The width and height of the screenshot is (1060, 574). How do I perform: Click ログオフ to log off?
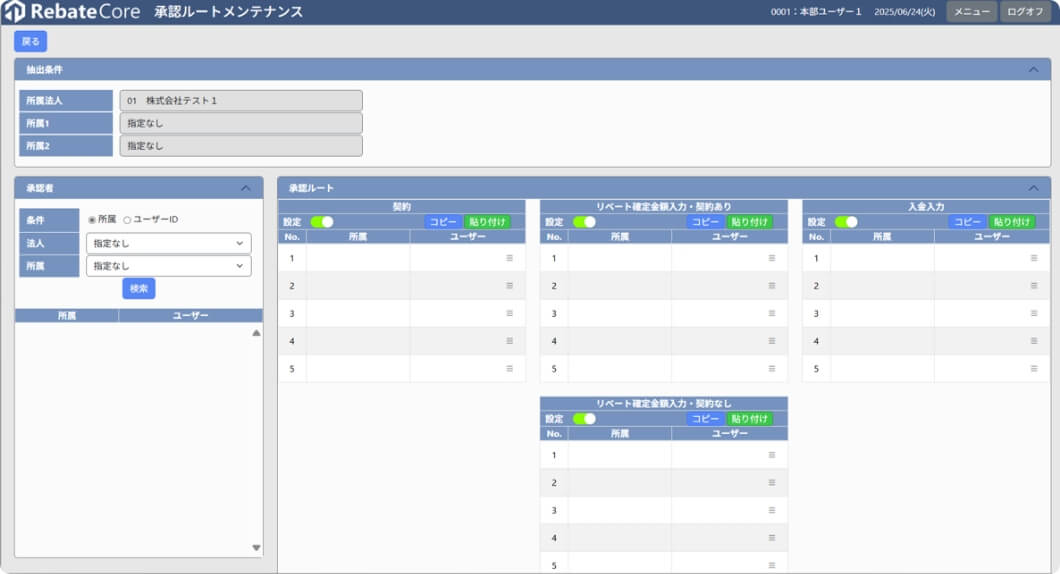pyautogui.click(x=1025, y=12)
